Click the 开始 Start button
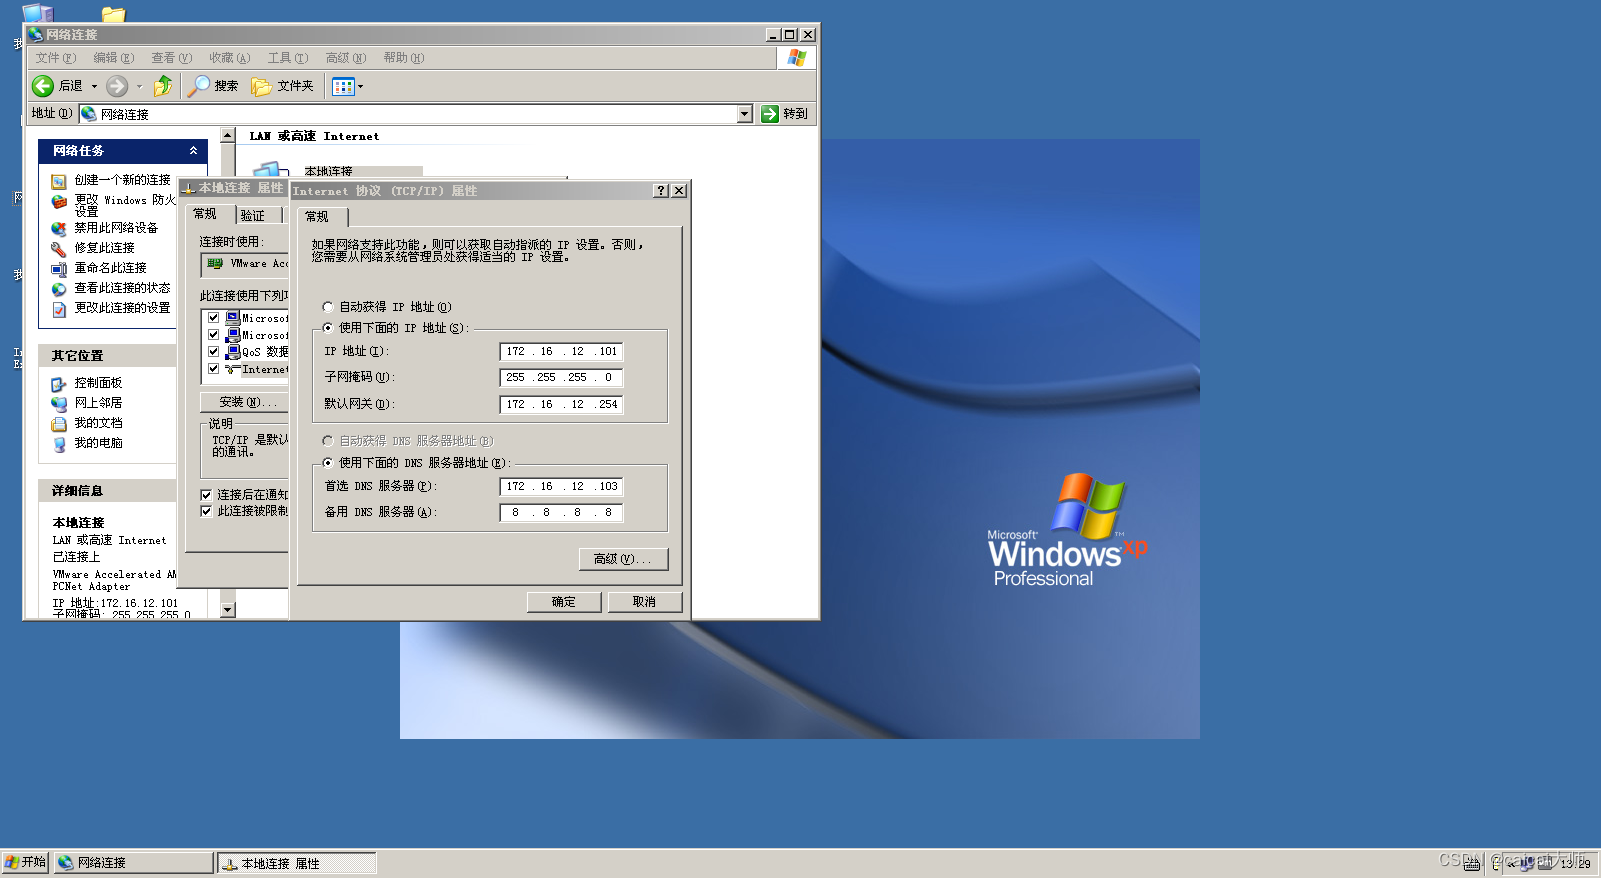The height and width of the screenshot is (878, 1601). click(25, 862)
